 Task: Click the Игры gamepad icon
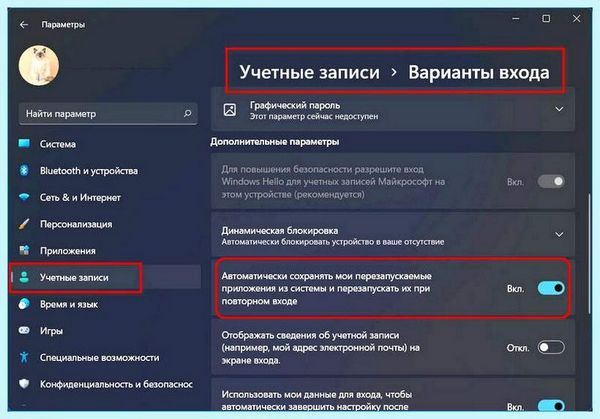[x=24, y=330]
